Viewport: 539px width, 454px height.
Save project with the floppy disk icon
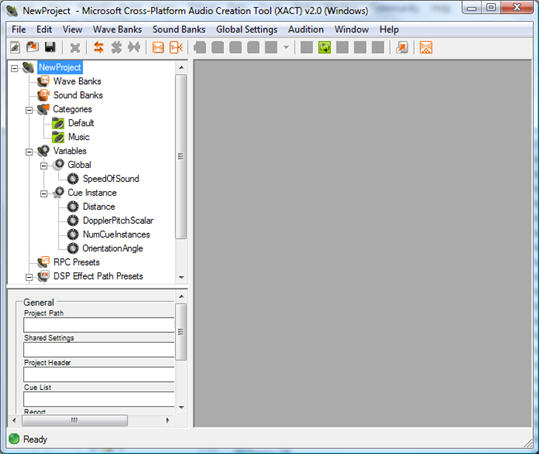tap(50, 47)
